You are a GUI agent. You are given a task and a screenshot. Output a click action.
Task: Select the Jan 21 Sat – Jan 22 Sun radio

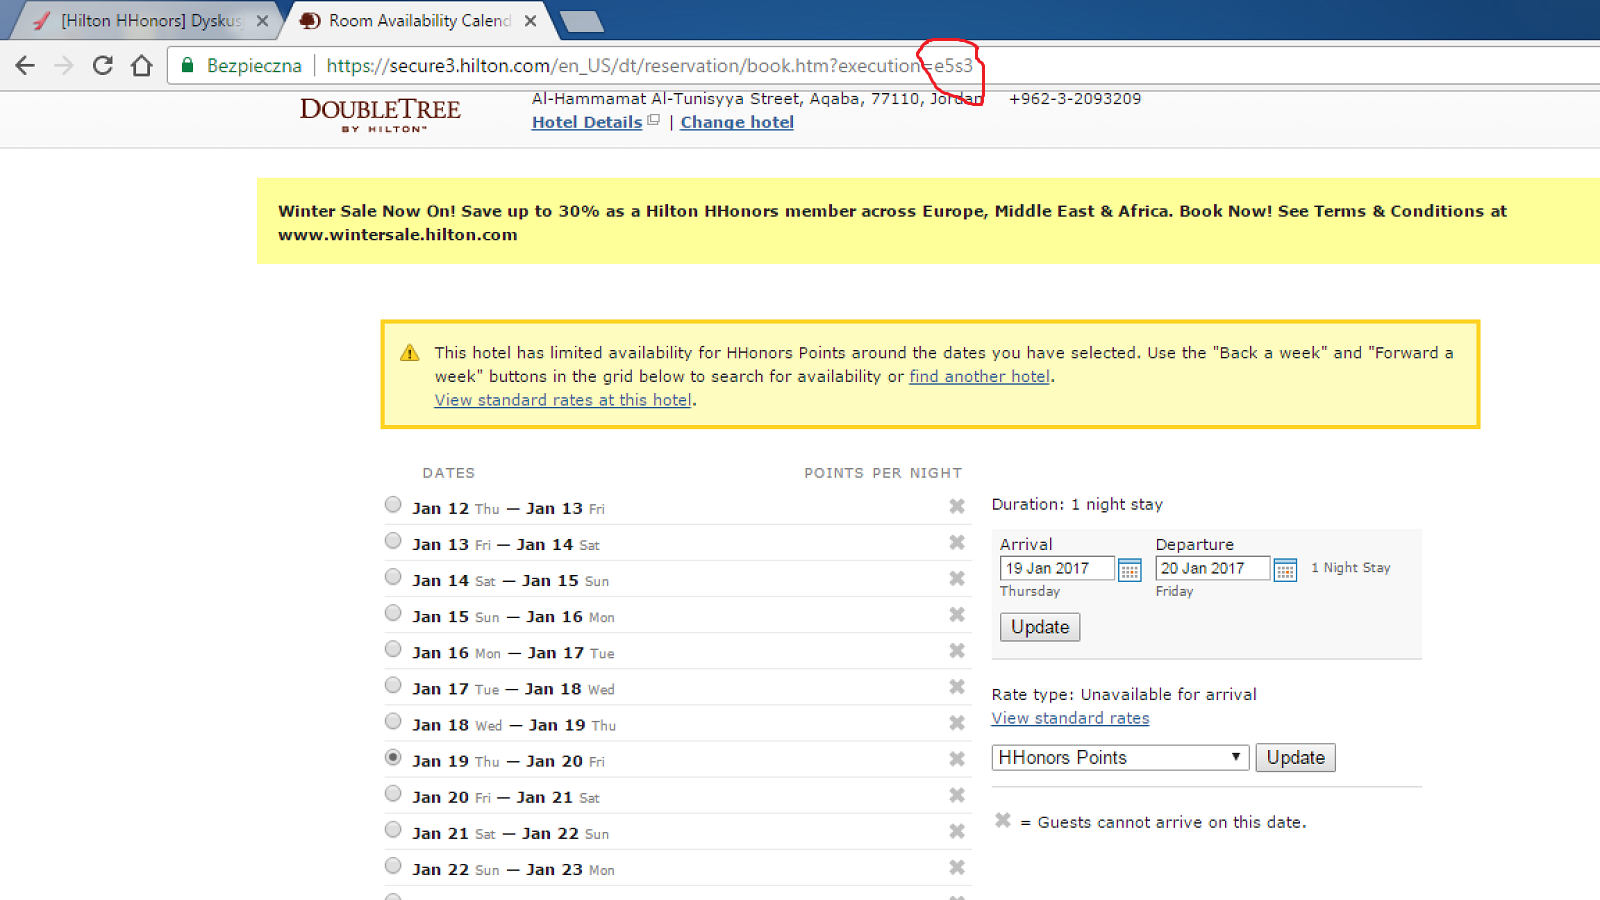(x=393, y=830)
